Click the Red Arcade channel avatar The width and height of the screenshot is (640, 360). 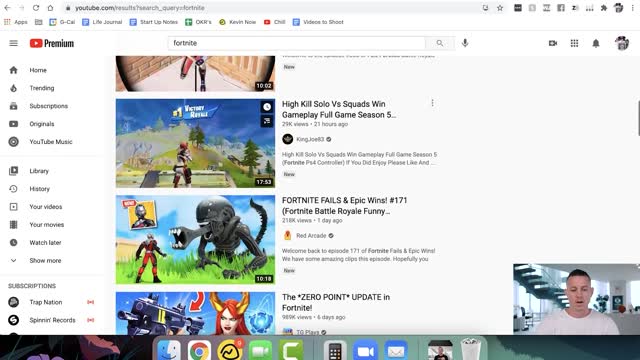point(288,236)
